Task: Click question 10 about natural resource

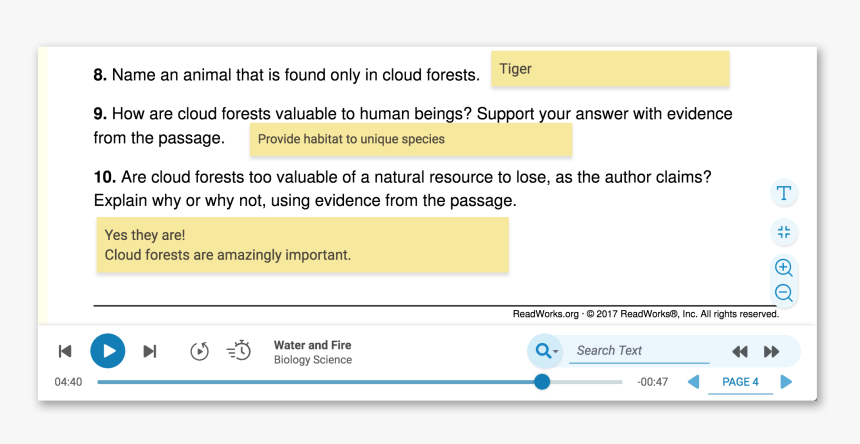Action: click(x=403, y=189)
